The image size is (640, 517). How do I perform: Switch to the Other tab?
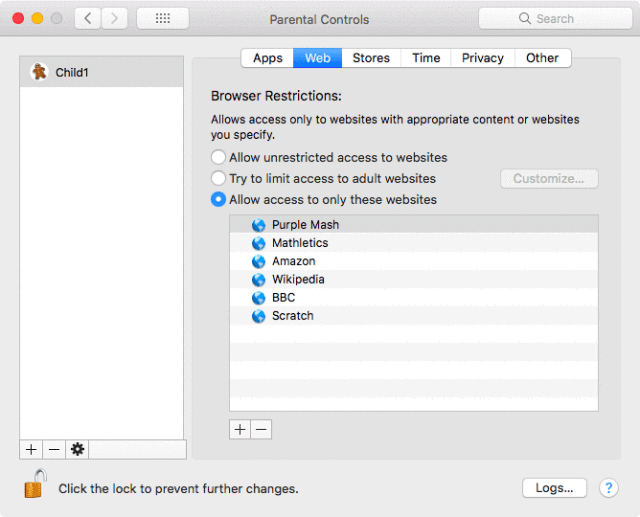click(x=542, y=58)
